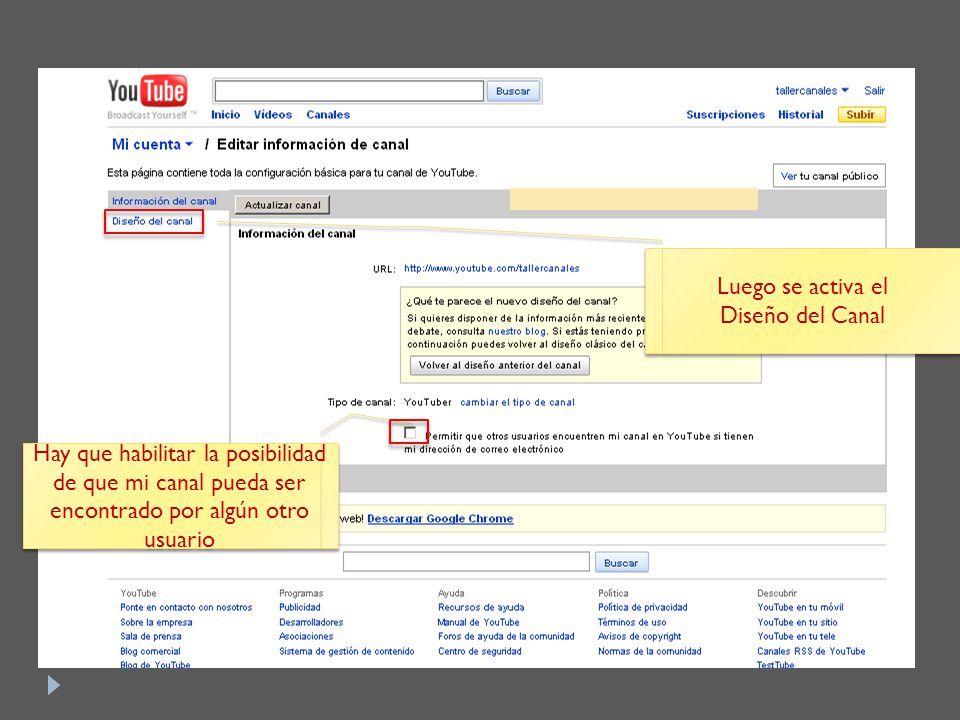Viewport: 960px width, 720px height.
Task: Click cambiar el tipo de canal link
Action: (517, 402)
